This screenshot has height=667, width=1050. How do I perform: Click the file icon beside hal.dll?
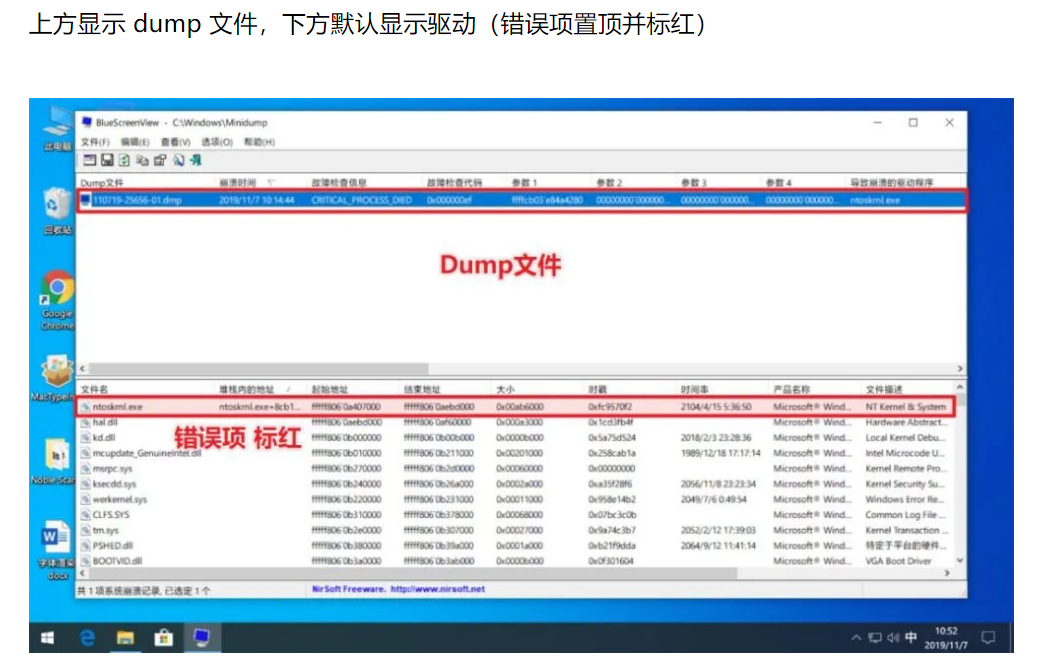tap(86, 423)
